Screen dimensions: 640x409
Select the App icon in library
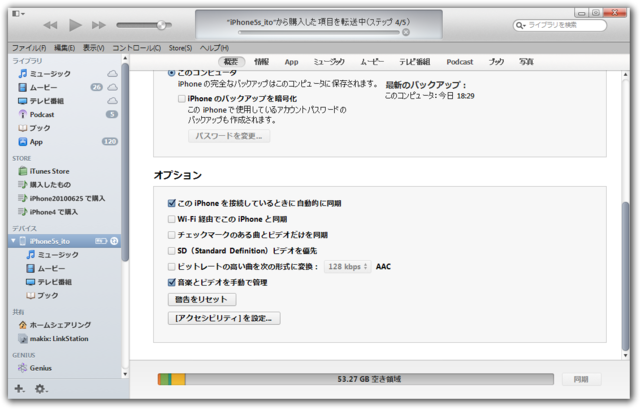(23, 142)
